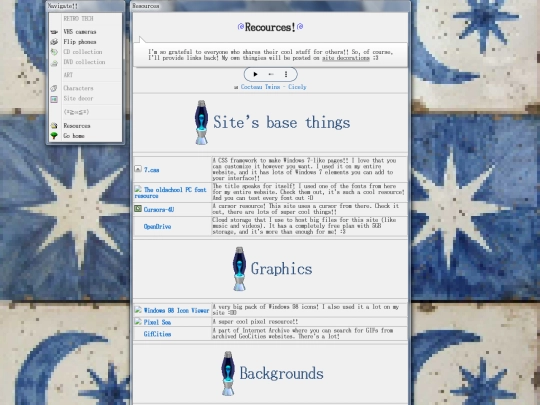Click lava lamp beside Backgrounds heading
540x405 pixels.
[x=228, y=373]
